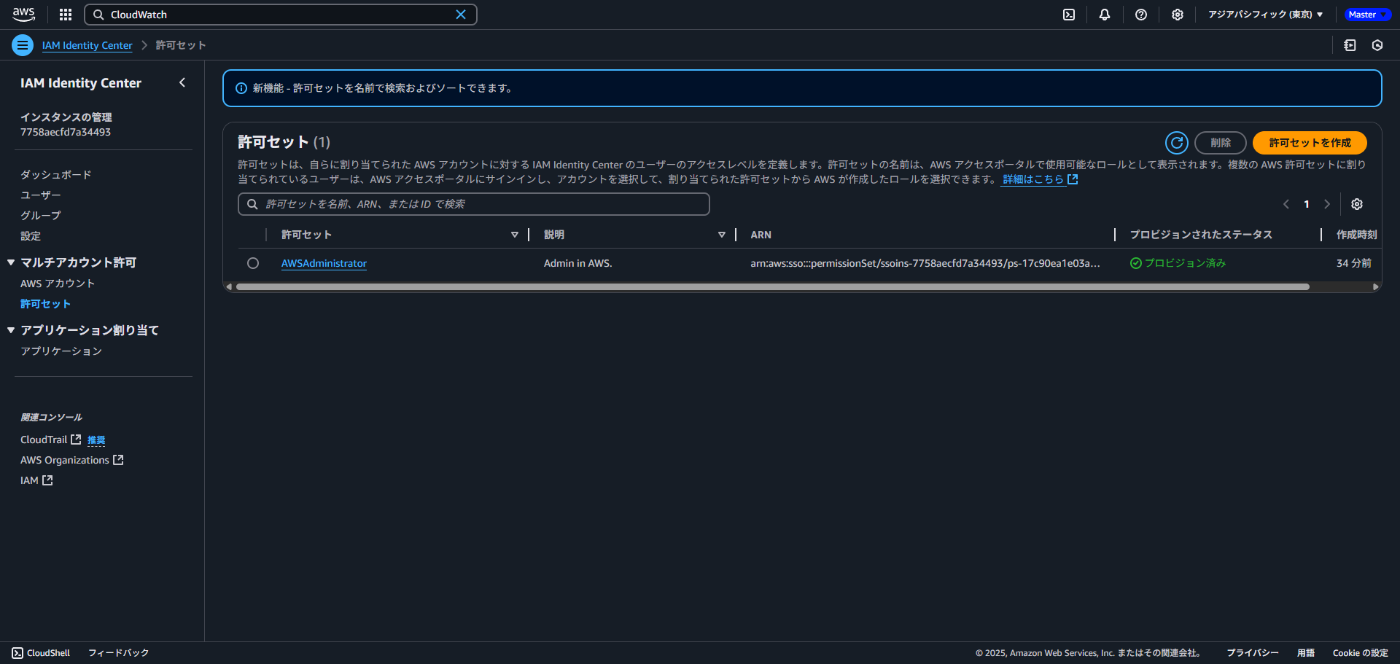Open table preferences gear icon
Image resolution: width=1400 pixels, height=664 pixels.
[x=1357, y=204]
